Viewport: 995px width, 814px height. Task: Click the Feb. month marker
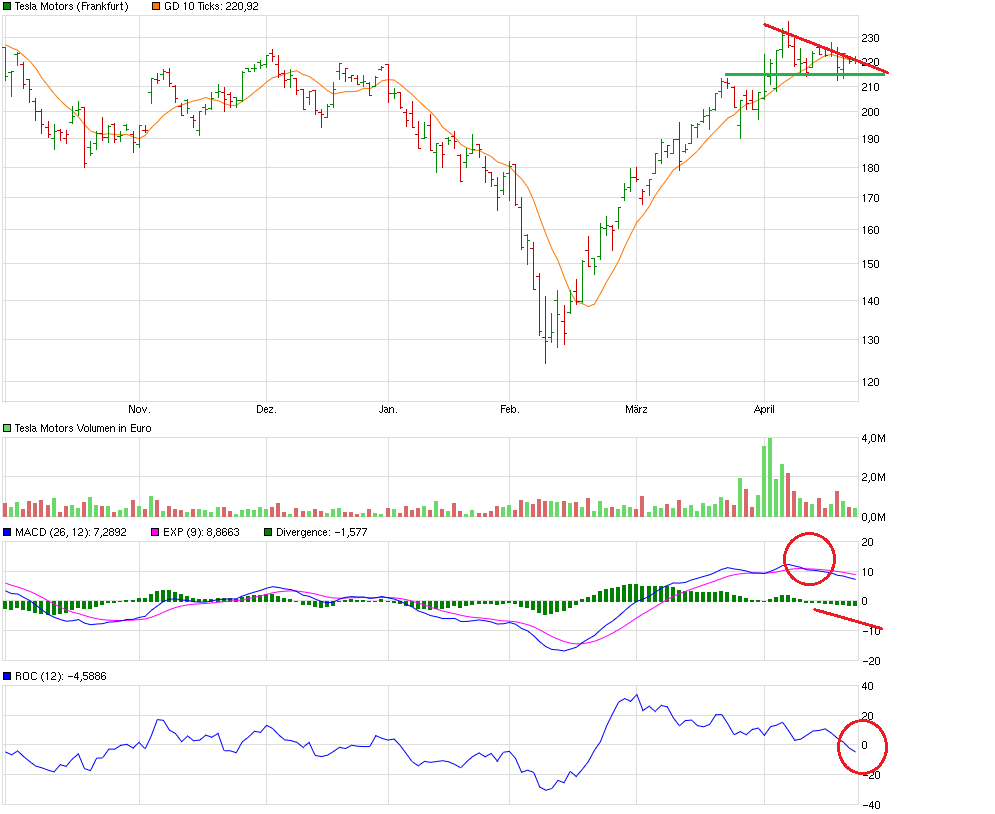(508, 408)
